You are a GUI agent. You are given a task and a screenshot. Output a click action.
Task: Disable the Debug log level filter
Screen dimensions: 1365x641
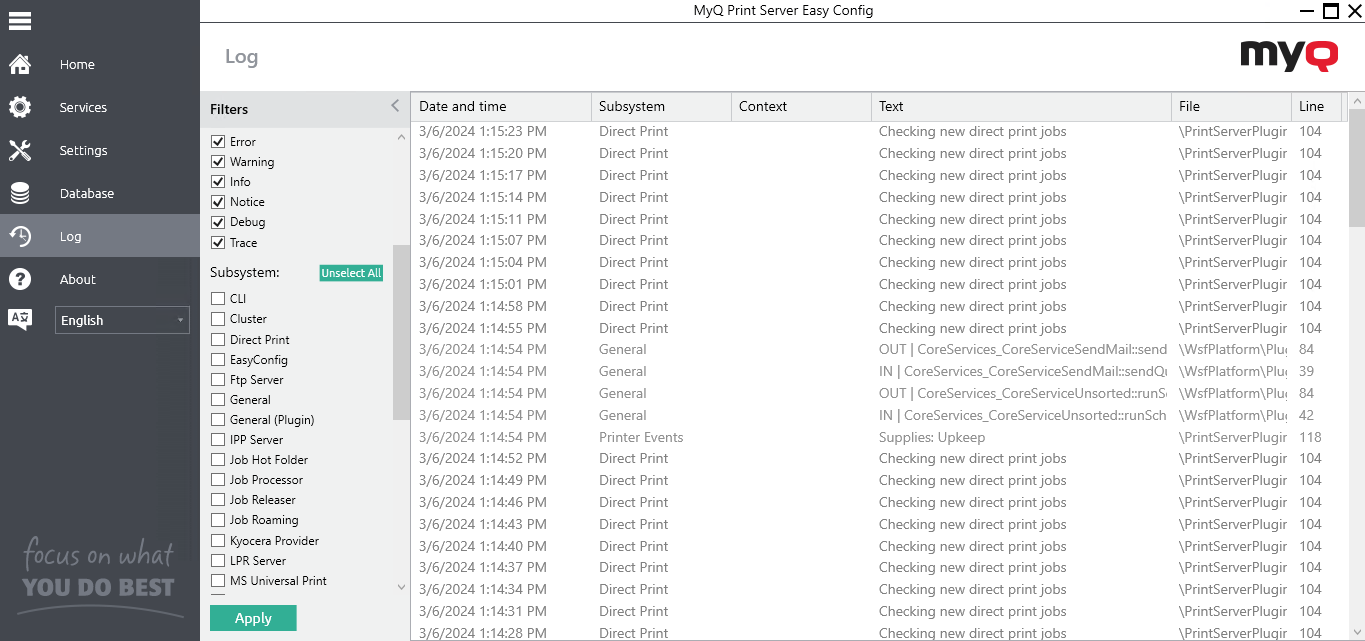[218, 222]
